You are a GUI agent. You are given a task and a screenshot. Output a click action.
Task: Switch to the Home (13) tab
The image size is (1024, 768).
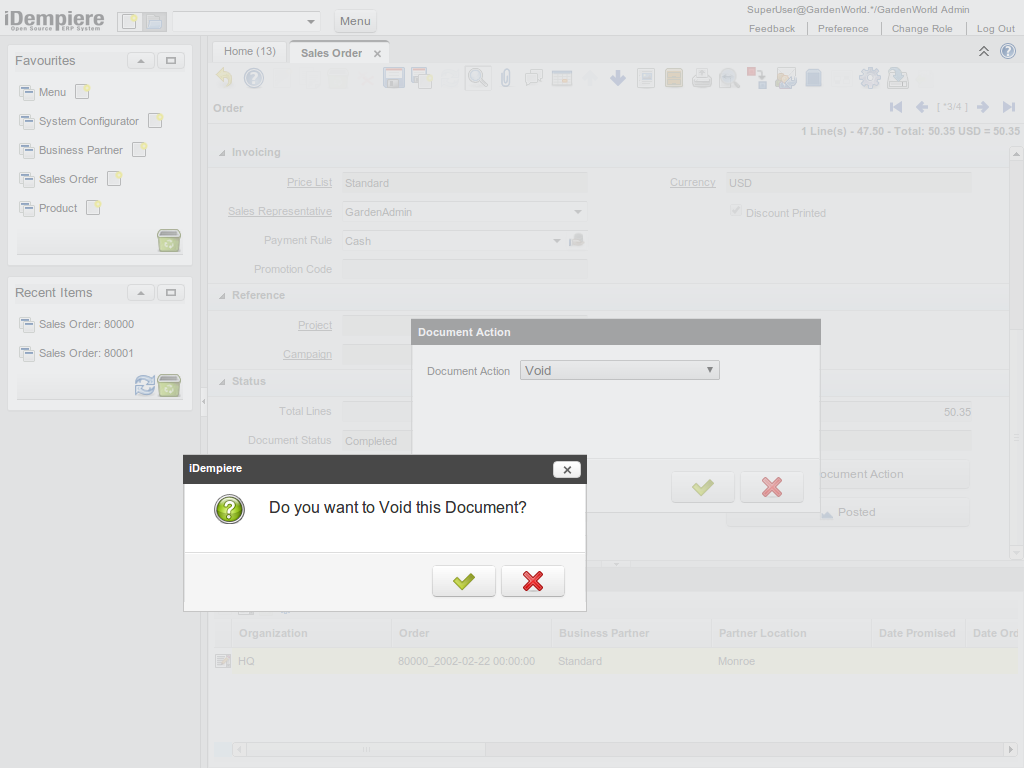point(249,51)
